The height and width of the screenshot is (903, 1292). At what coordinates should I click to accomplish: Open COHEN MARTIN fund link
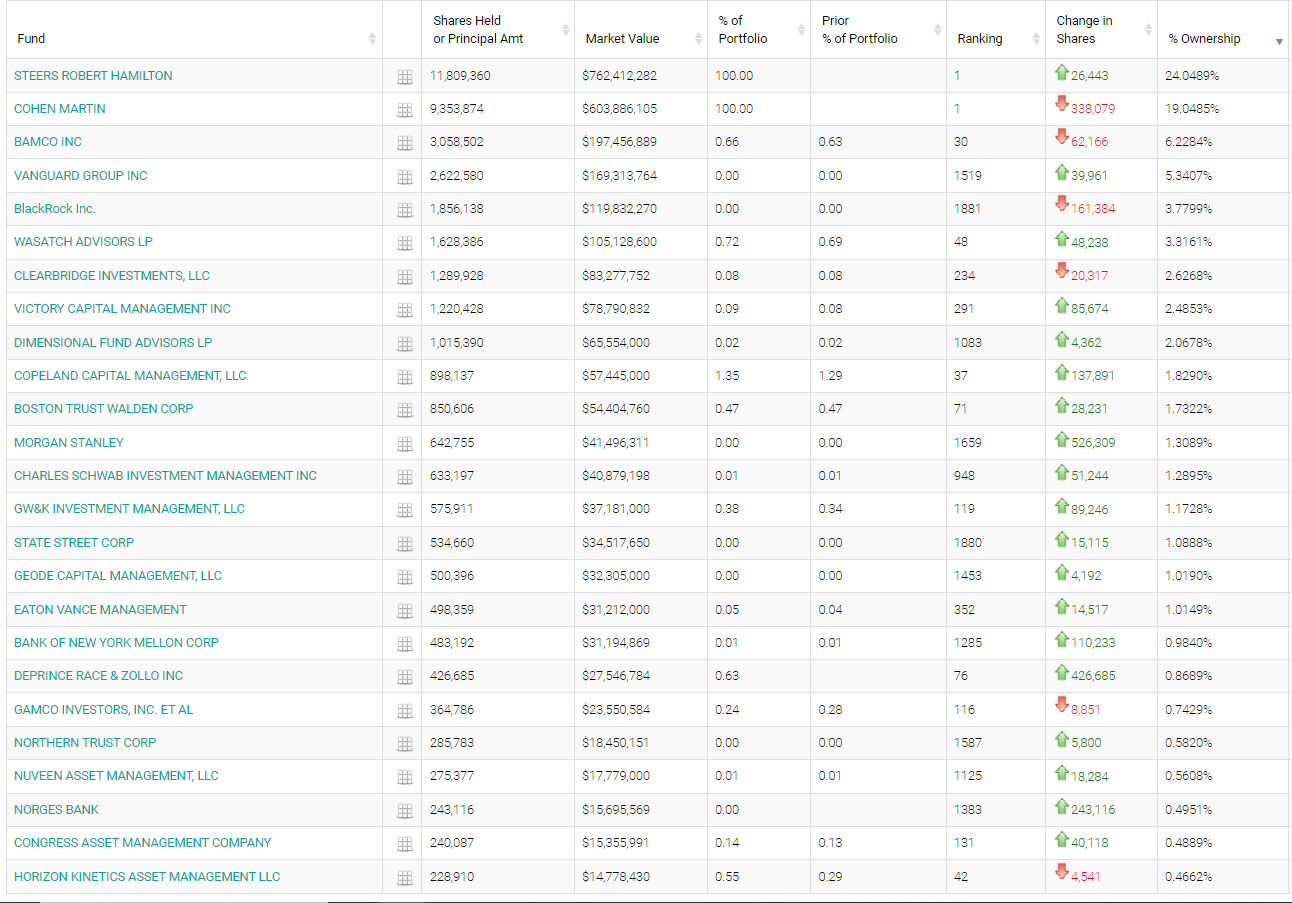click(x=60, y=109)
